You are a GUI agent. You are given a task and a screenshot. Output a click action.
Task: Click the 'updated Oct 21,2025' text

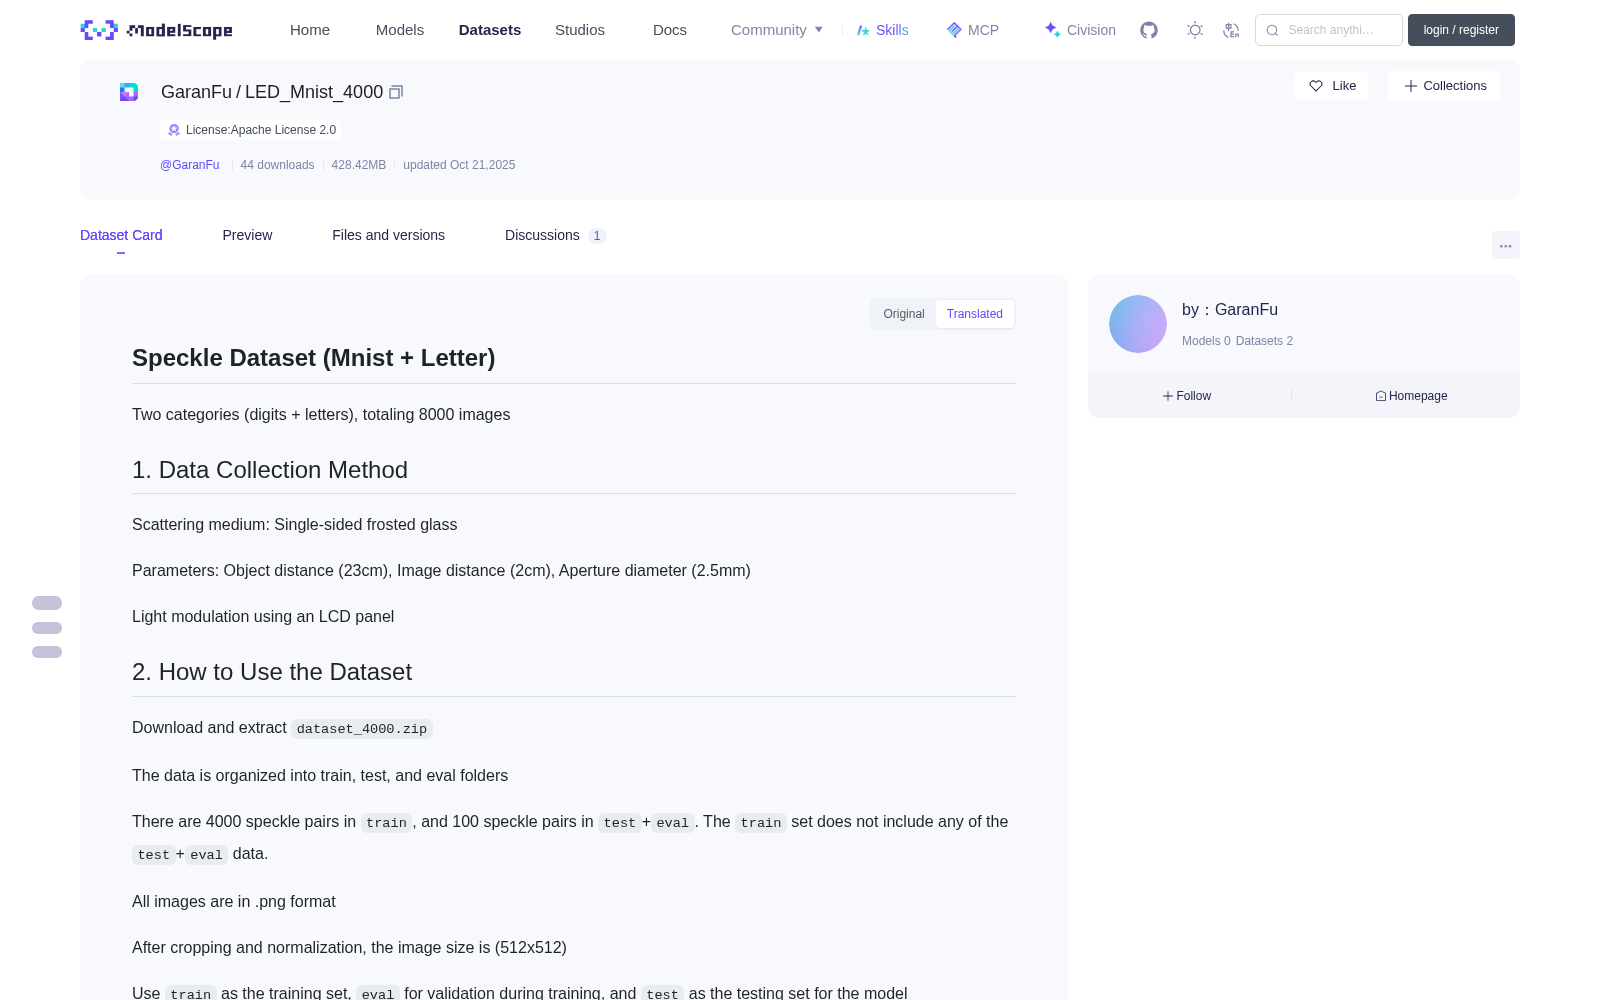[459, 165]
